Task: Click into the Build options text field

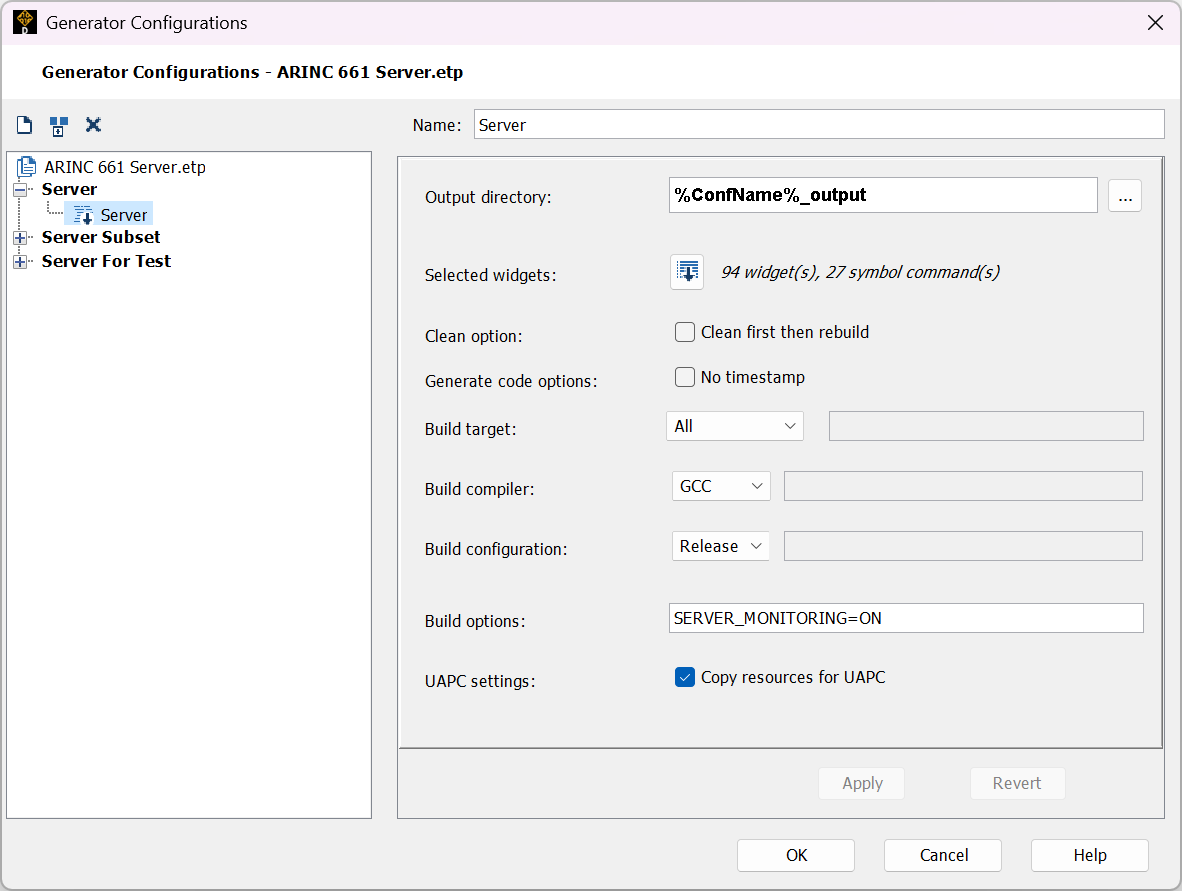Action: 905,618
